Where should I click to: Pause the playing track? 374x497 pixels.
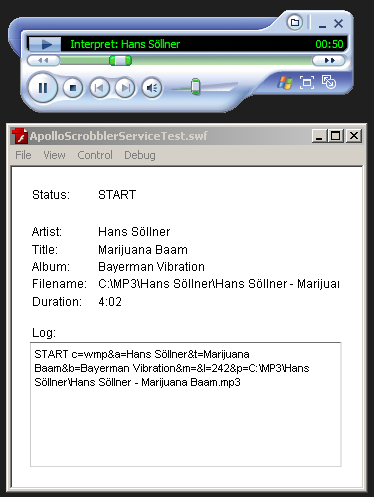(x=43, y=88)
